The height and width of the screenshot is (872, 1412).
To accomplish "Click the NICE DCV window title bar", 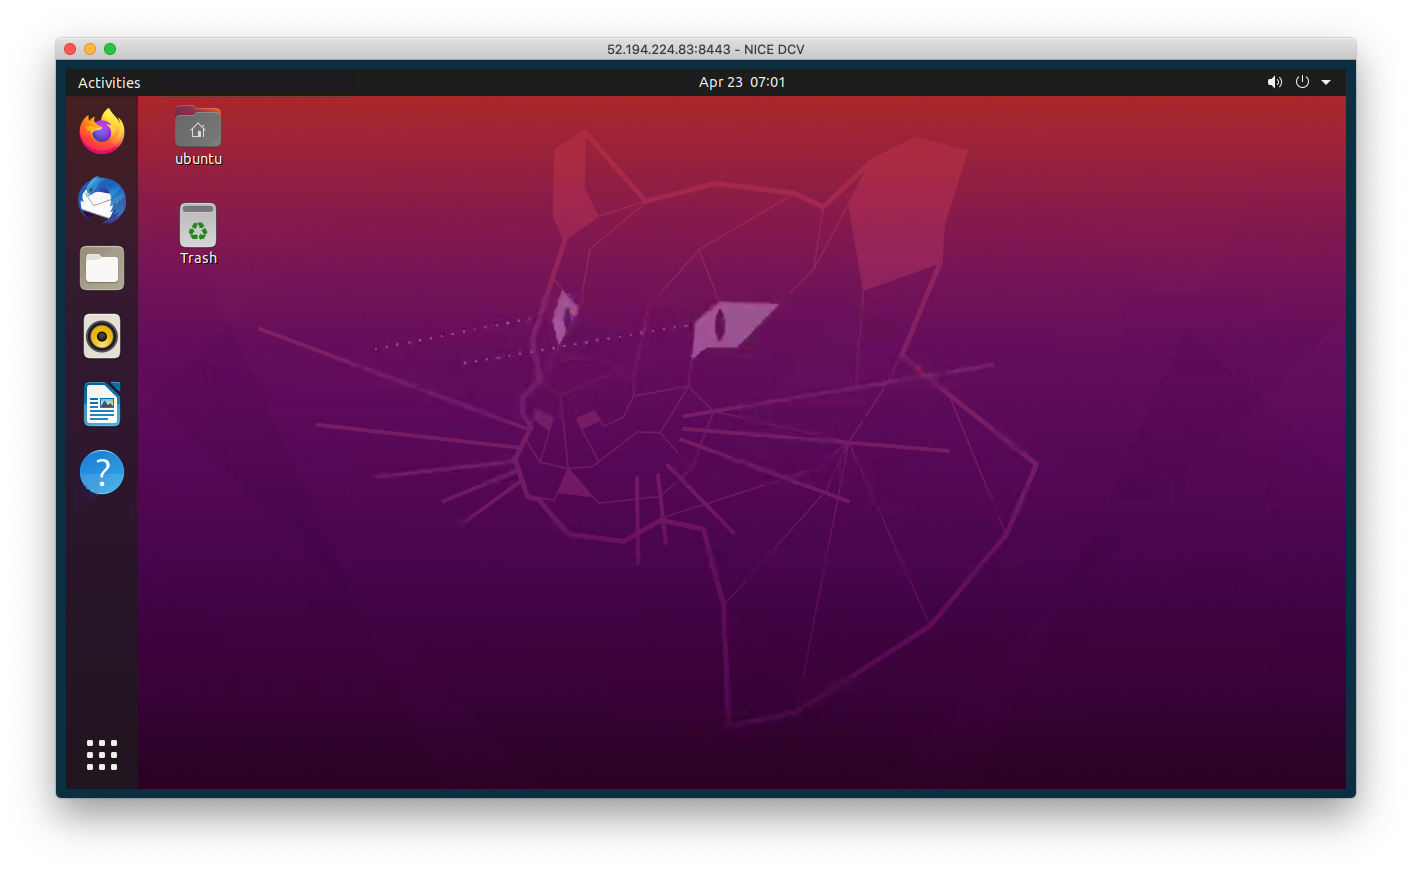I will pyautogui.click(x=706, y=48).
